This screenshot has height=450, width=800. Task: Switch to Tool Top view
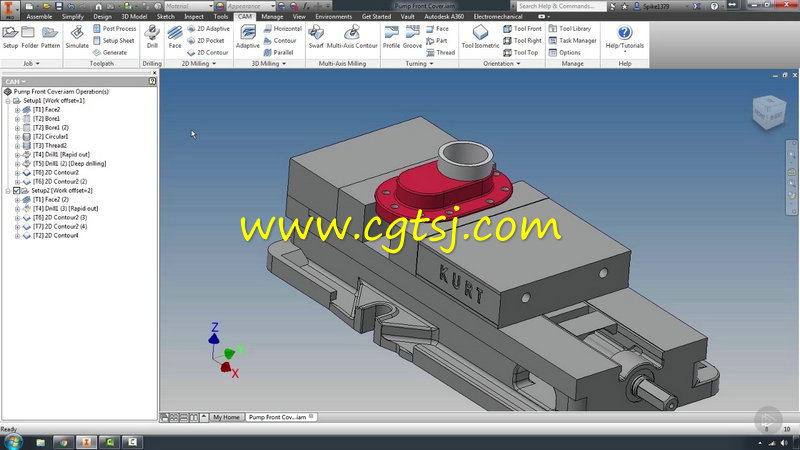[520, 52]
